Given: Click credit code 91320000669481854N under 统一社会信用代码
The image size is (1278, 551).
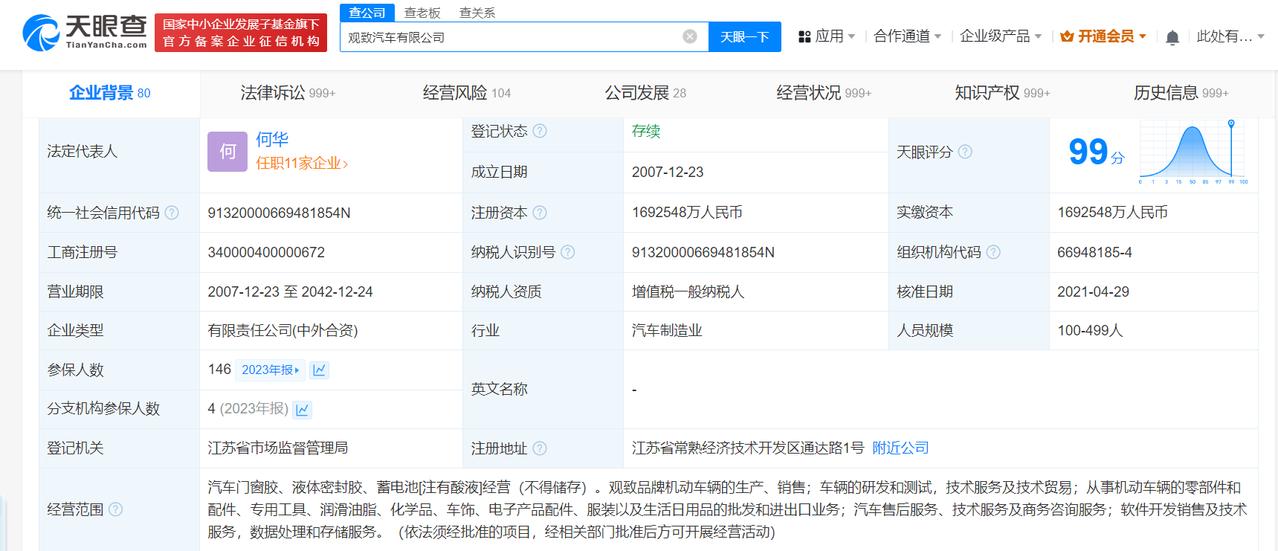Looking at the screenshot, I should pyautogui.click(x=279, y=213).
